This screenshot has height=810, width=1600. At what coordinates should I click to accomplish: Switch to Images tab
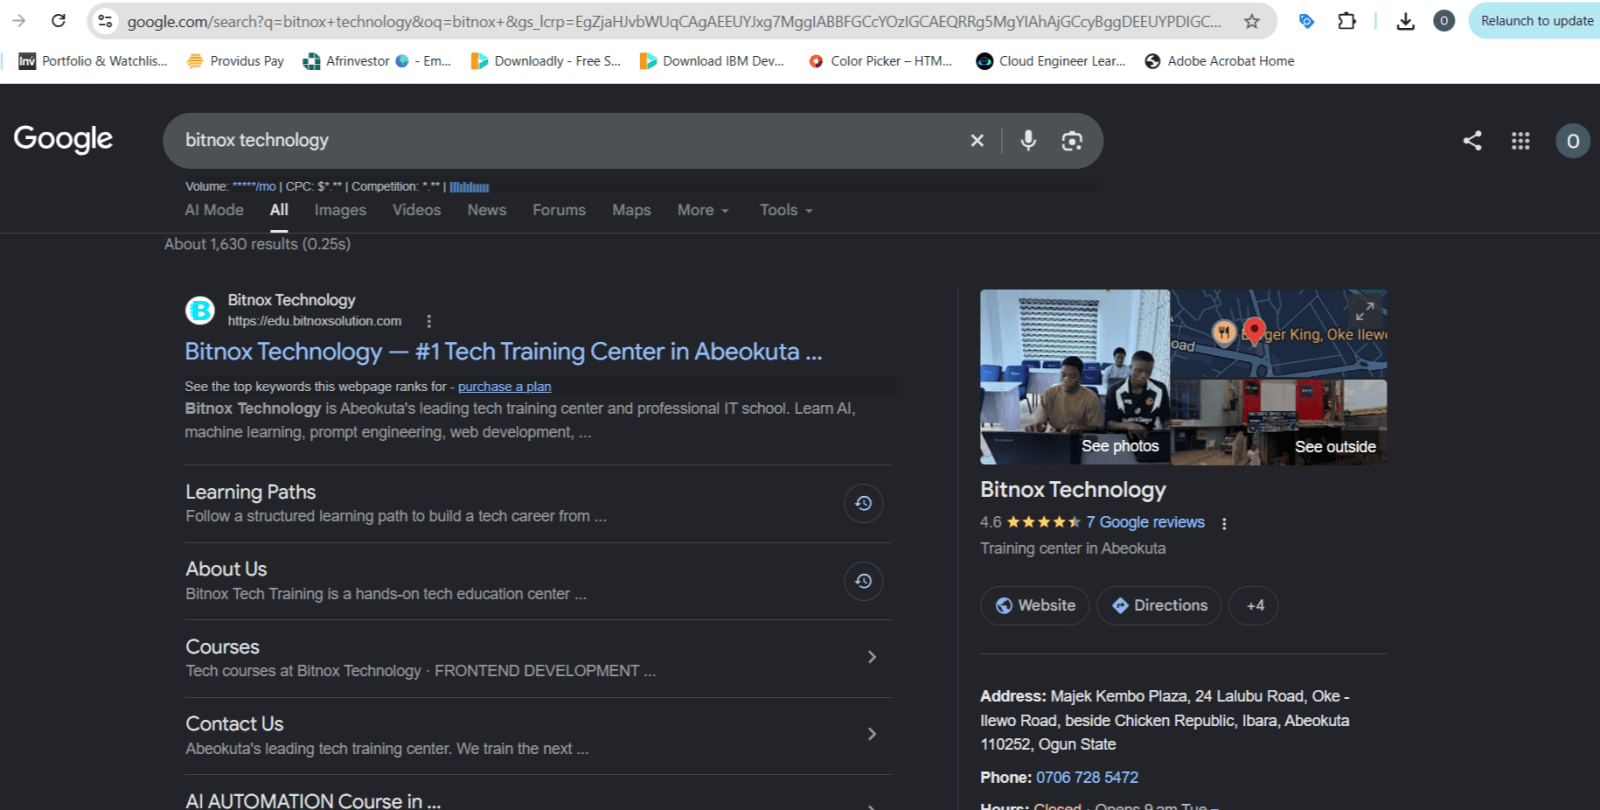(x=340, y=210)
